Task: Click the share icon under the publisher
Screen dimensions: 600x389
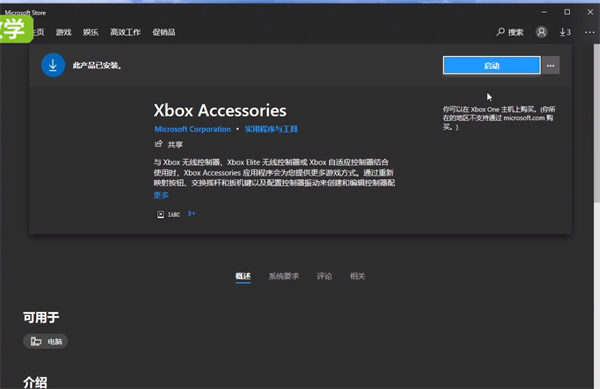Action: [158, 144]
